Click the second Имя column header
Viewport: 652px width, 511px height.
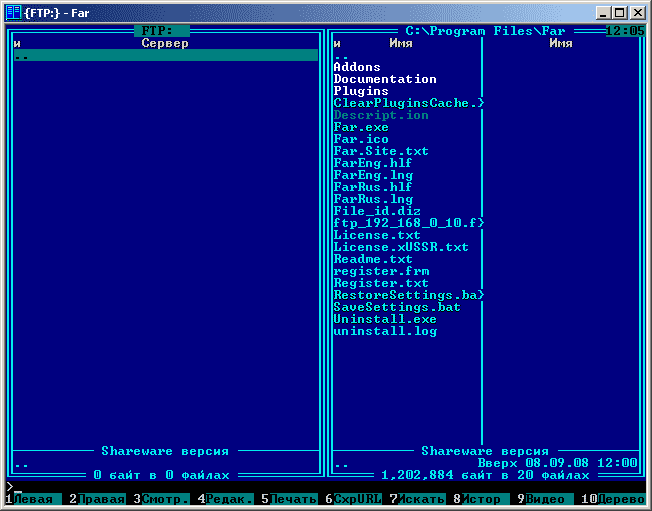coord(561,43)
